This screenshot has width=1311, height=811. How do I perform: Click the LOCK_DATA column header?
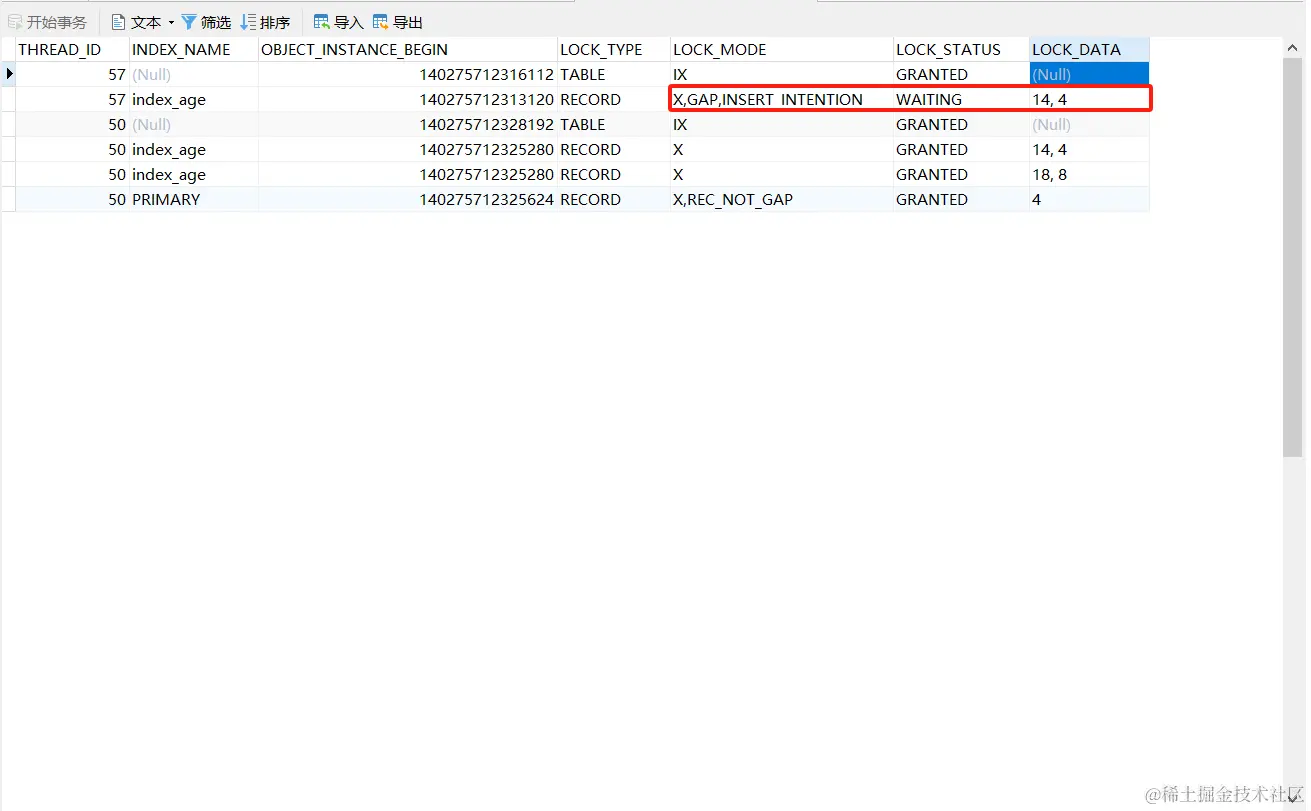(1090, 49)
